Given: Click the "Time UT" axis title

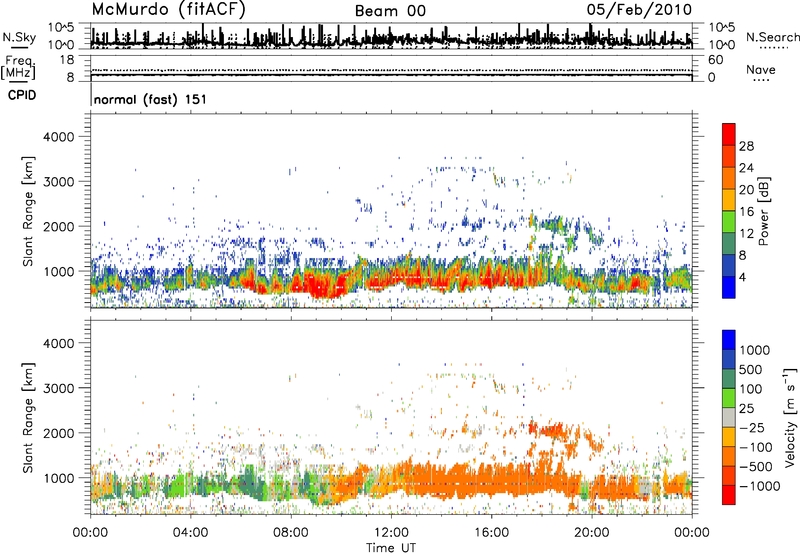Looking at the screenshot, I should point(391,548).
